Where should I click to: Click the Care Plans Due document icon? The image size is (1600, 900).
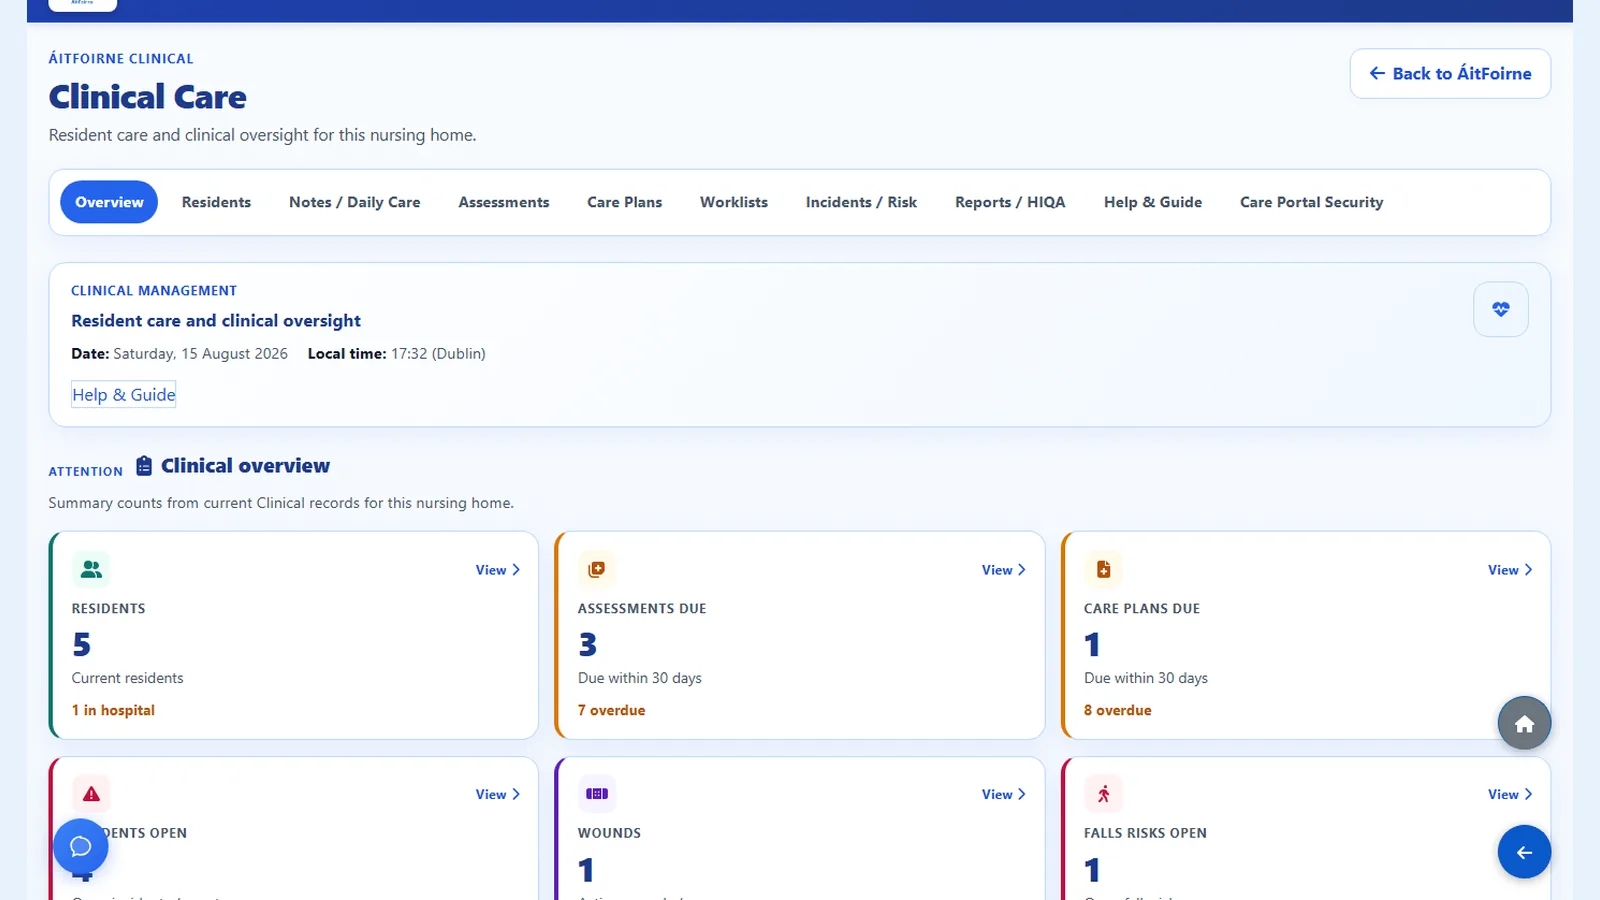click(1103, 569)
